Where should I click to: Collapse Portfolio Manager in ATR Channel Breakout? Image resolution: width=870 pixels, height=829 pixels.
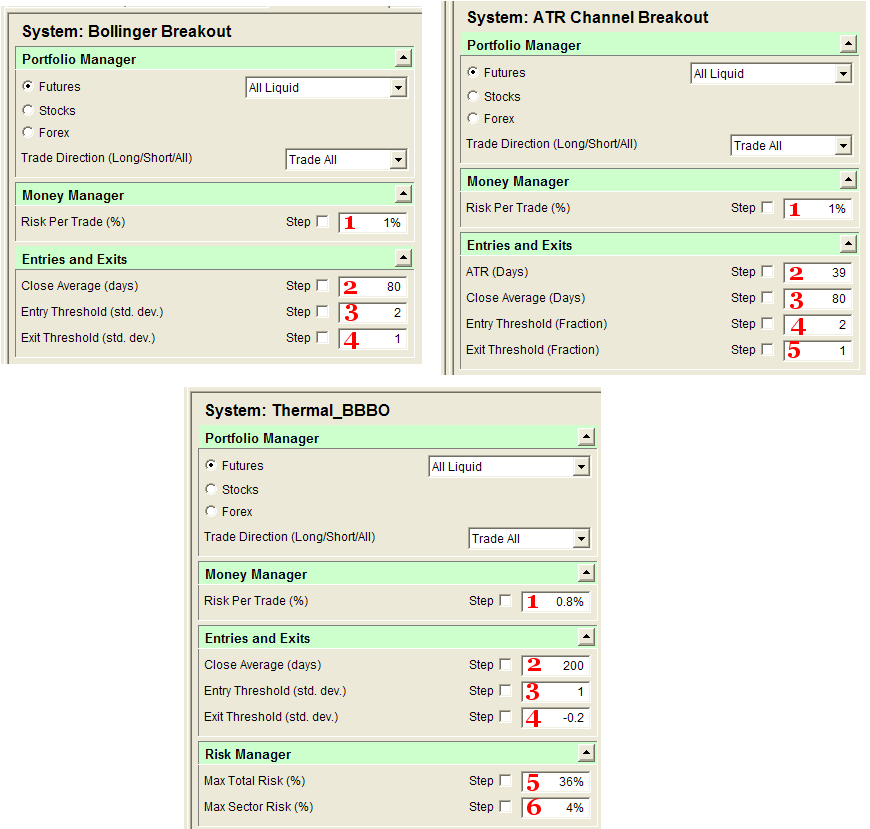tap(850, 44)
